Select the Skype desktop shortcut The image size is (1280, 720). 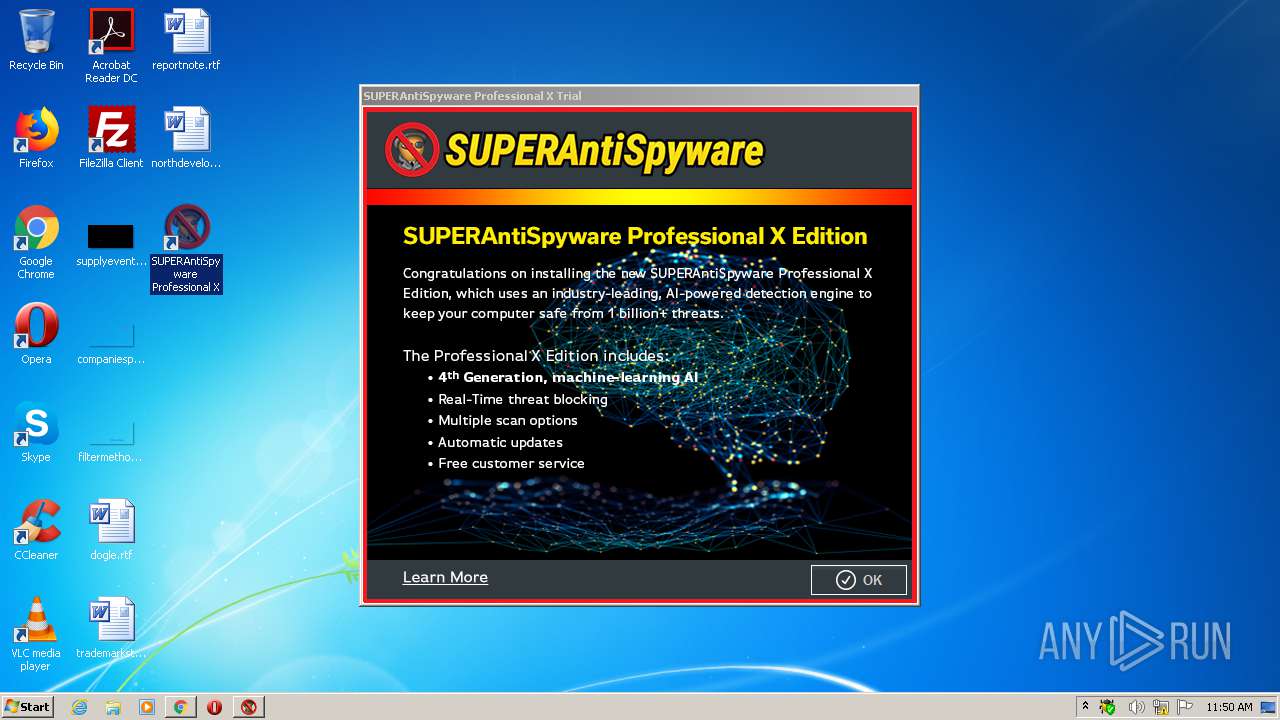tap(36, 432)
